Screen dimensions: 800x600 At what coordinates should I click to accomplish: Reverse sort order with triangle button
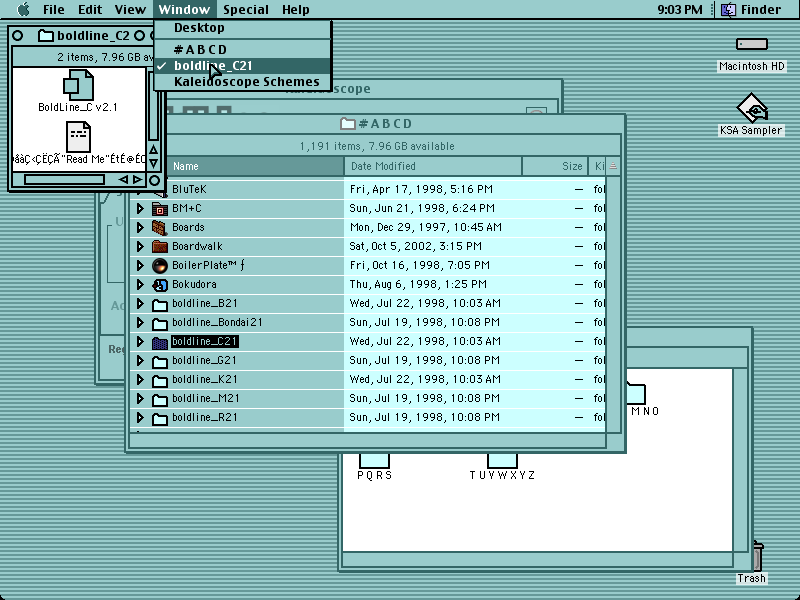pyautogui.click(x=613, y=166)
